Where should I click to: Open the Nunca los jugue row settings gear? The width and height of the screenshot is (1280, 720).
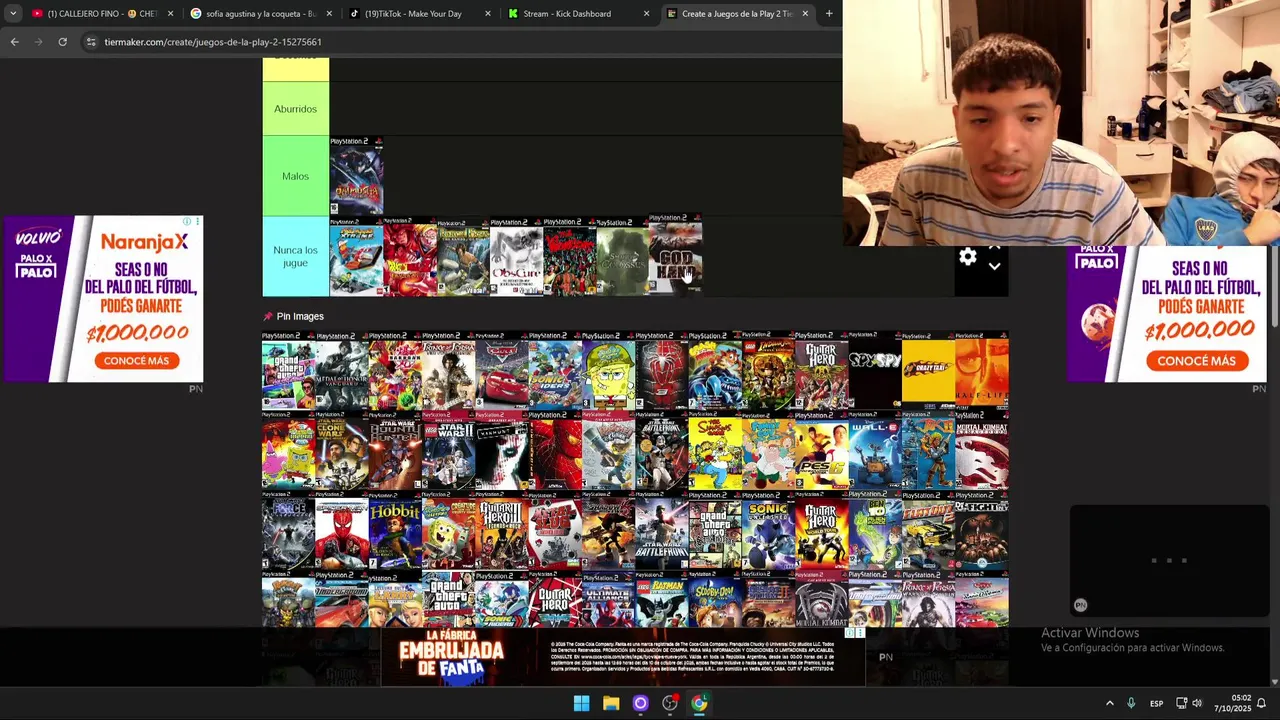[x=967, y=257]
